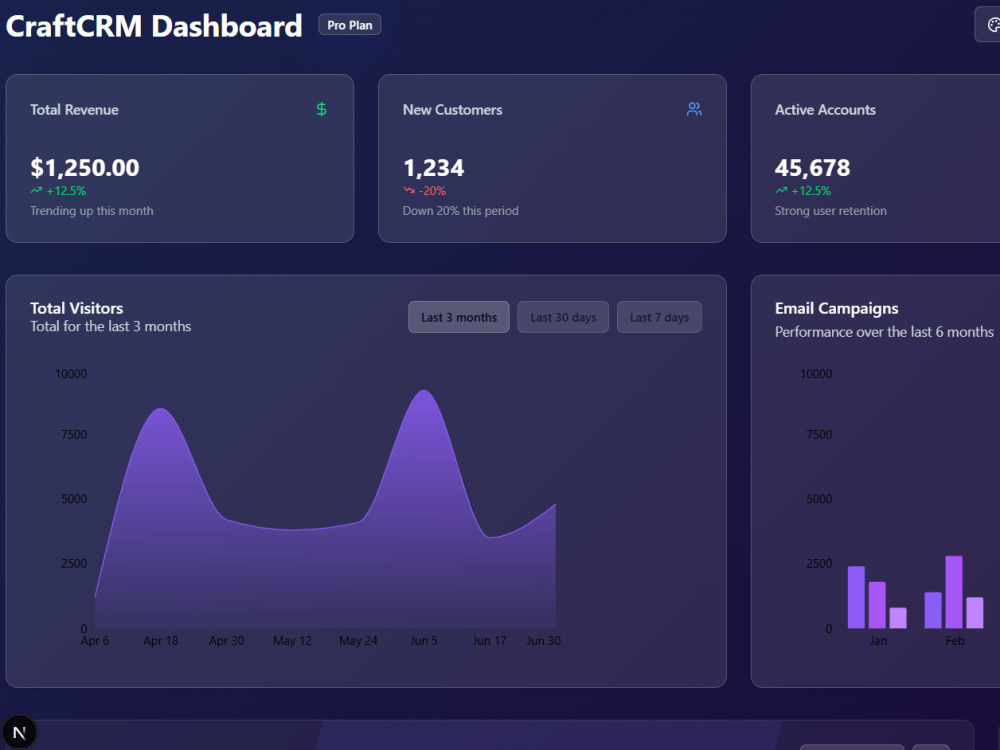Click the May 24 axis label
The image size is (1000, 750).
coord(358,640)
